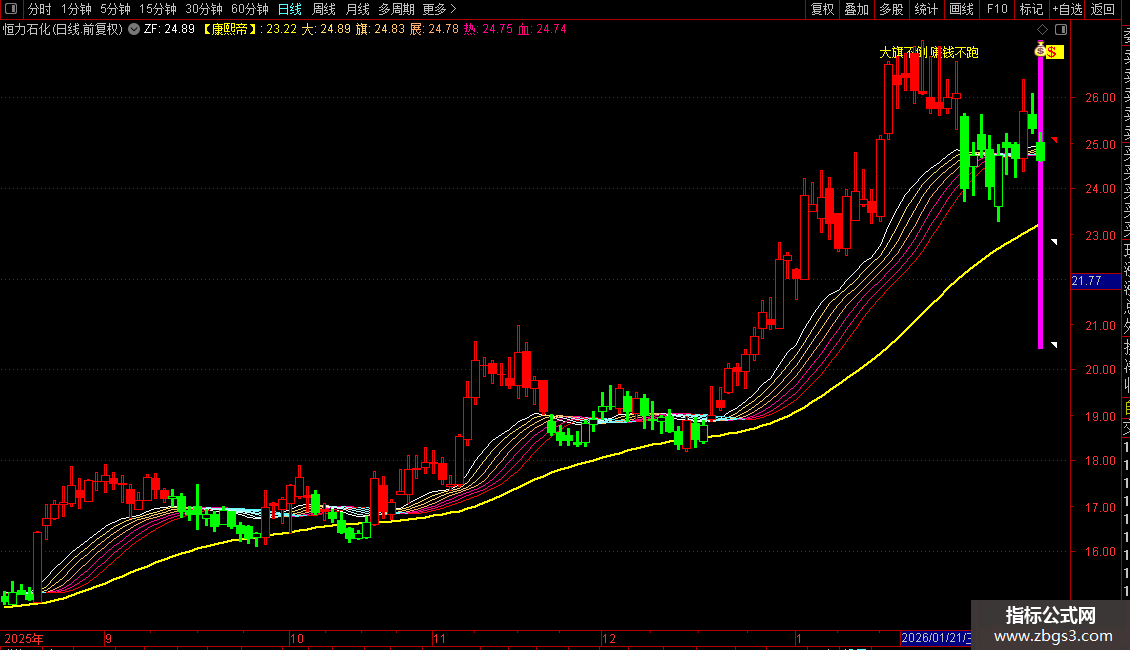
Task: Click the ZF: 24.89 indicator value
Action: pyautogui.click(x=169, y=29)
